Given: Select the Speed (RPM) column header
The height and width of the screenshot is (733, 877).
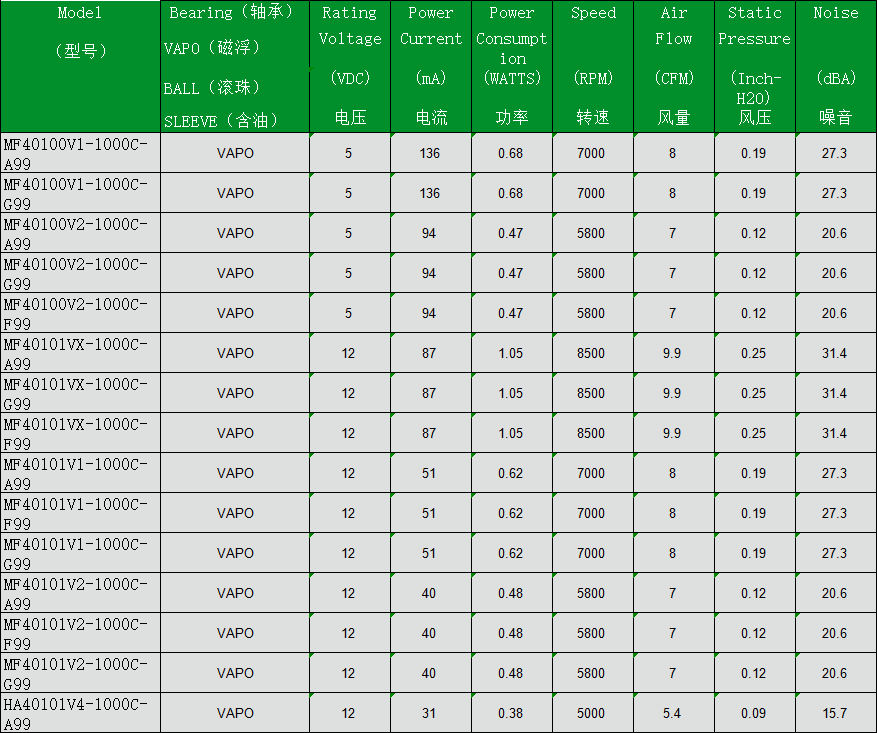Looking at the screenshot, I should pos(593,66).
